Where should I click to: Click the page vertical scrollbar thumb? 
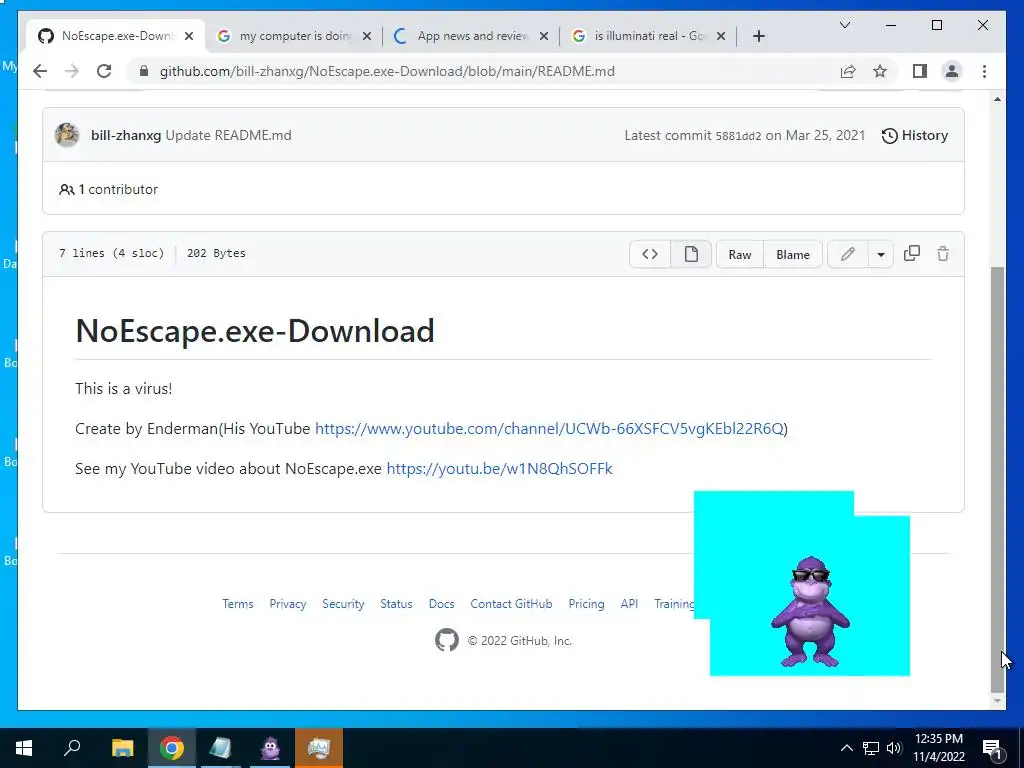[997, 480]
